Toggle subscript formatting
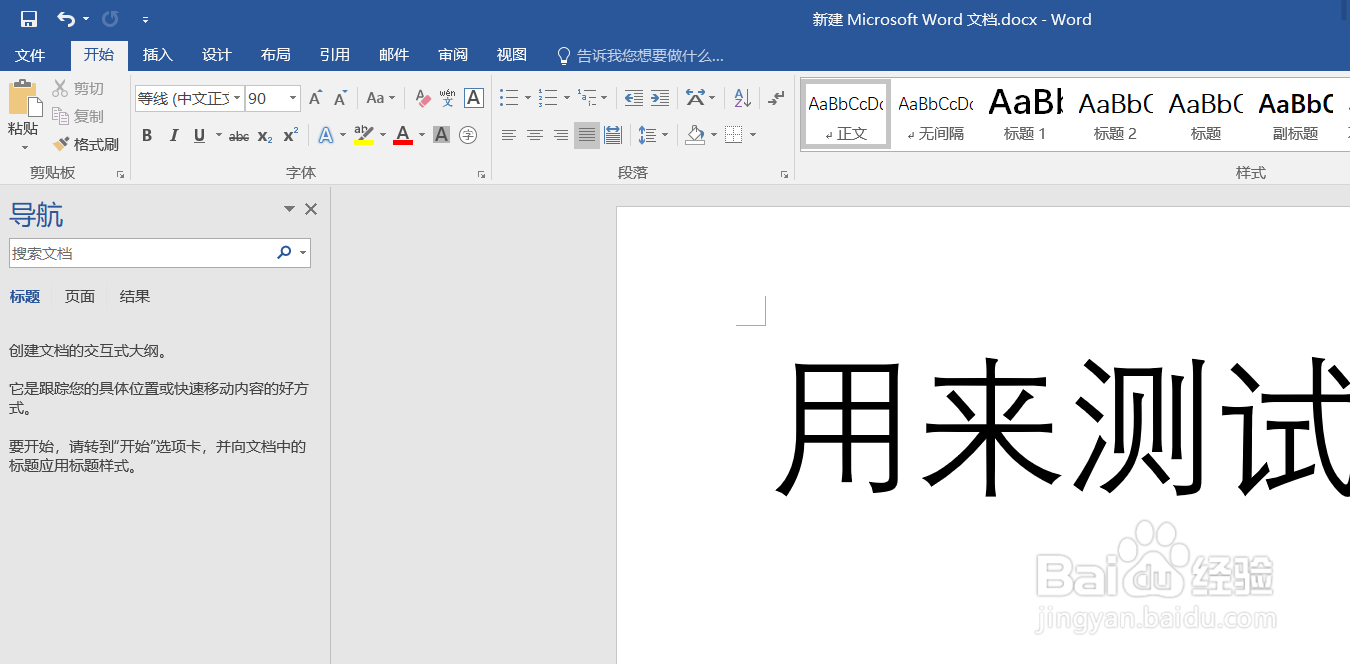Screen dimensions: 1350x664 pos(263,135)
